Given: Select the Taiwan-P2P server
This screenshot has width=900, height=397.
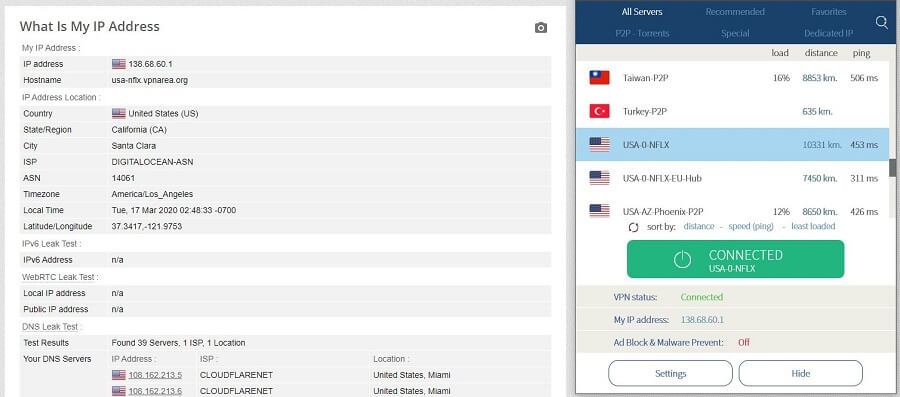Looking at the screenshot, I should (x=732, y=77).
